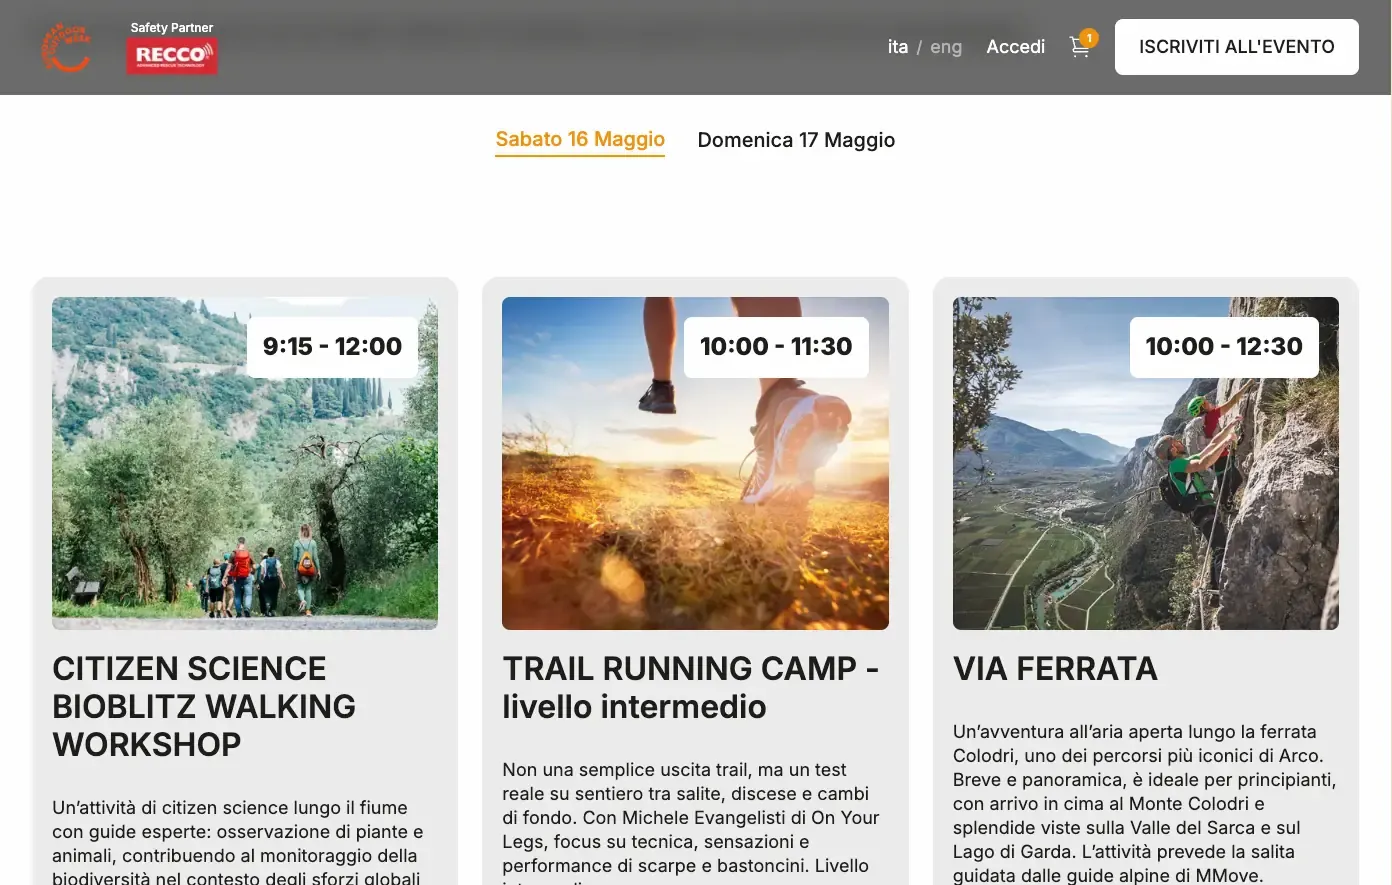Open the shopping cart icon
The height and width of the screenshot is (885, 1392).
click(1079, 47)
